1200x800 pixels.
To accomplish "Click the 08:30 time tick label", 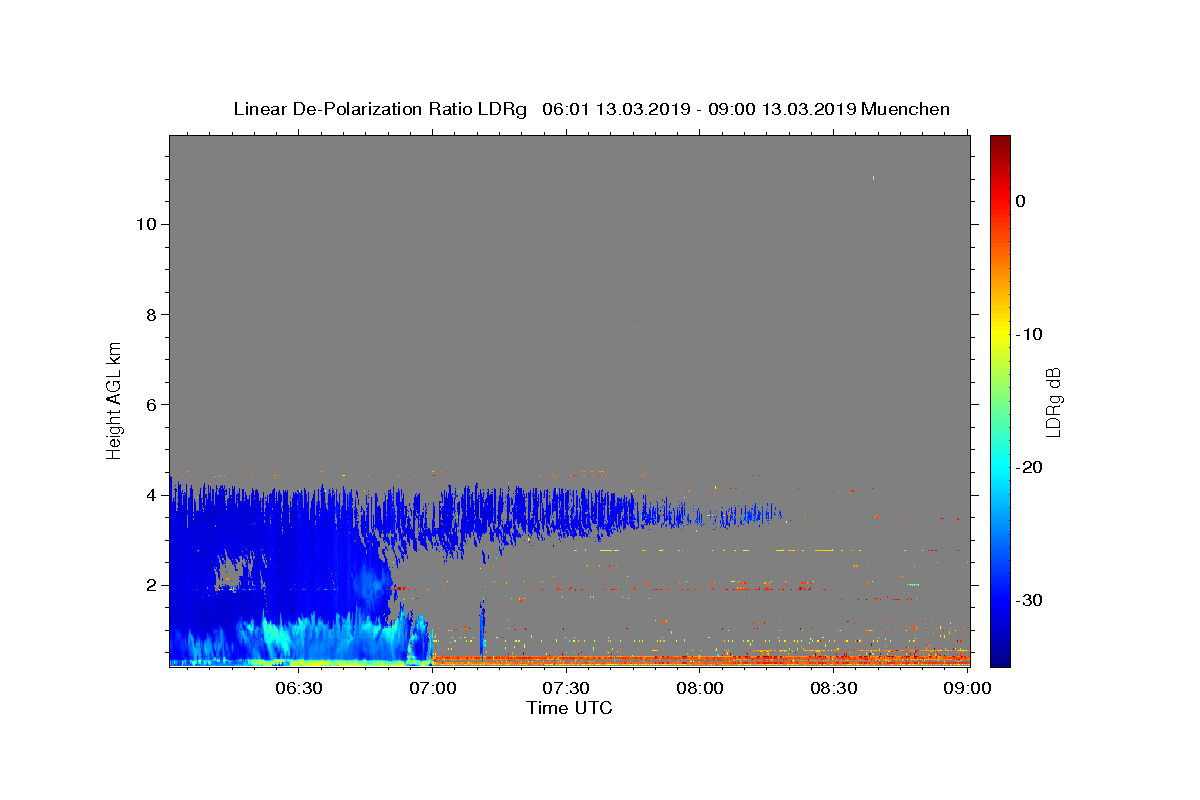I will [x=834, y=688].
